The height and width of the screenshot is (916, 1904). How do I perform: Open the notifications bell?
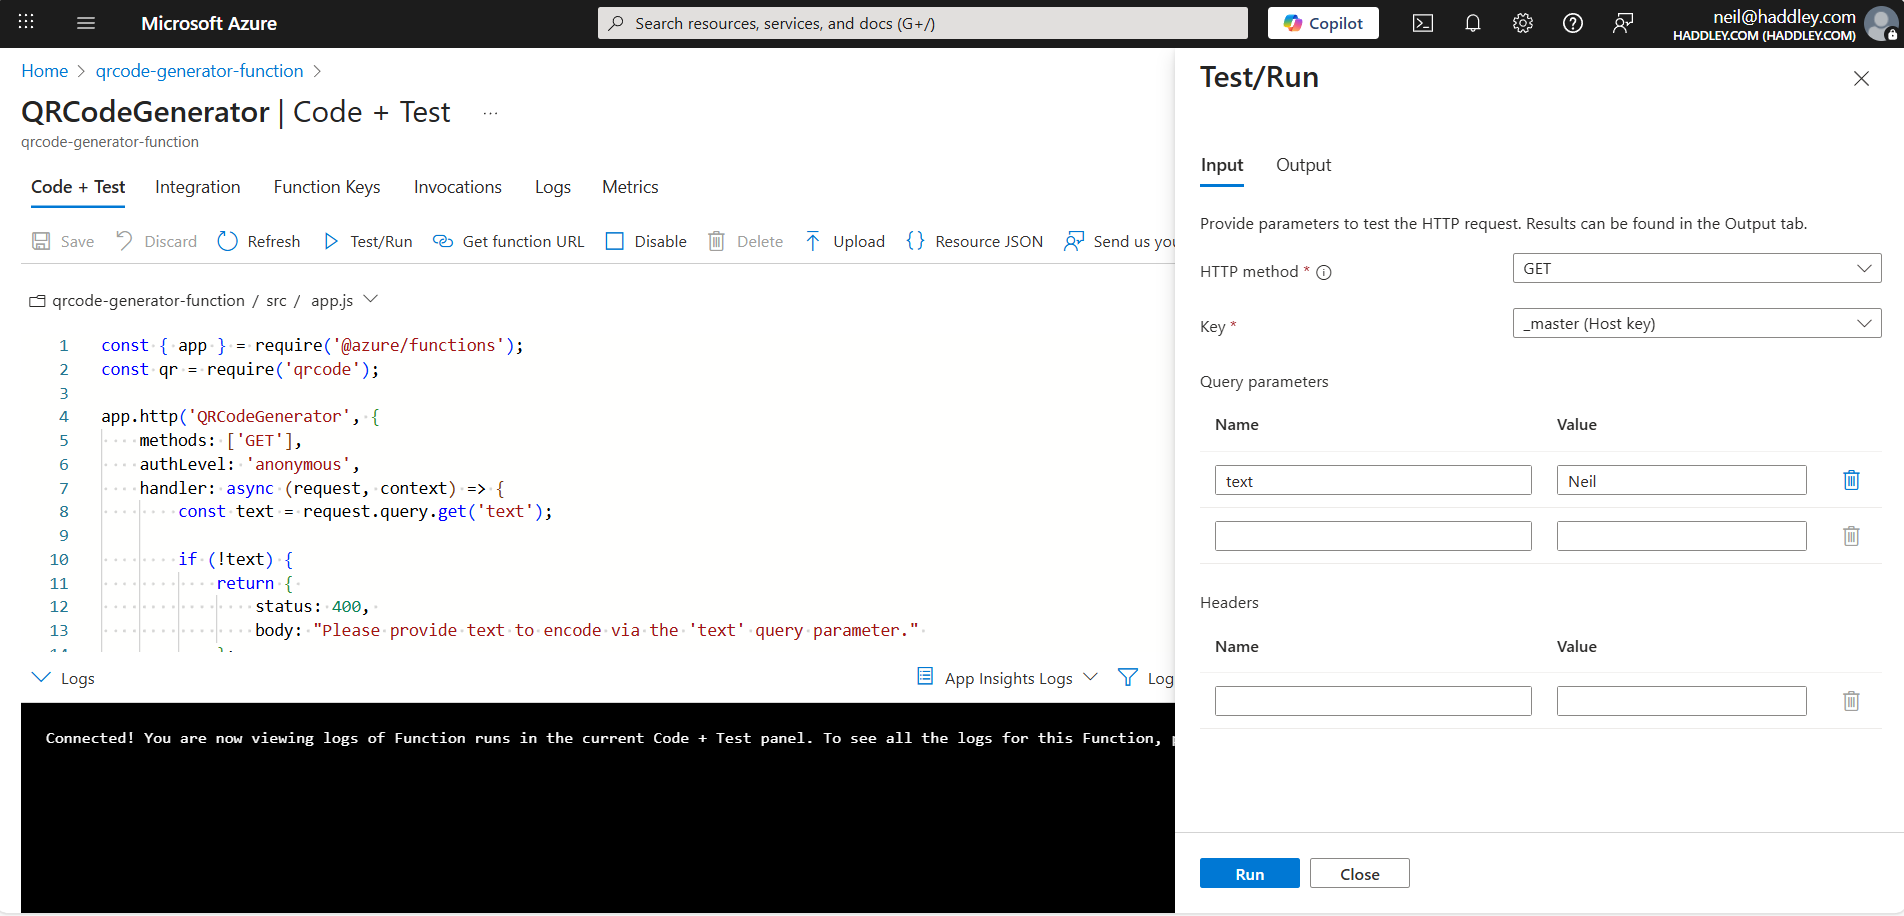pyautogui.click(x=1472, y=23)
